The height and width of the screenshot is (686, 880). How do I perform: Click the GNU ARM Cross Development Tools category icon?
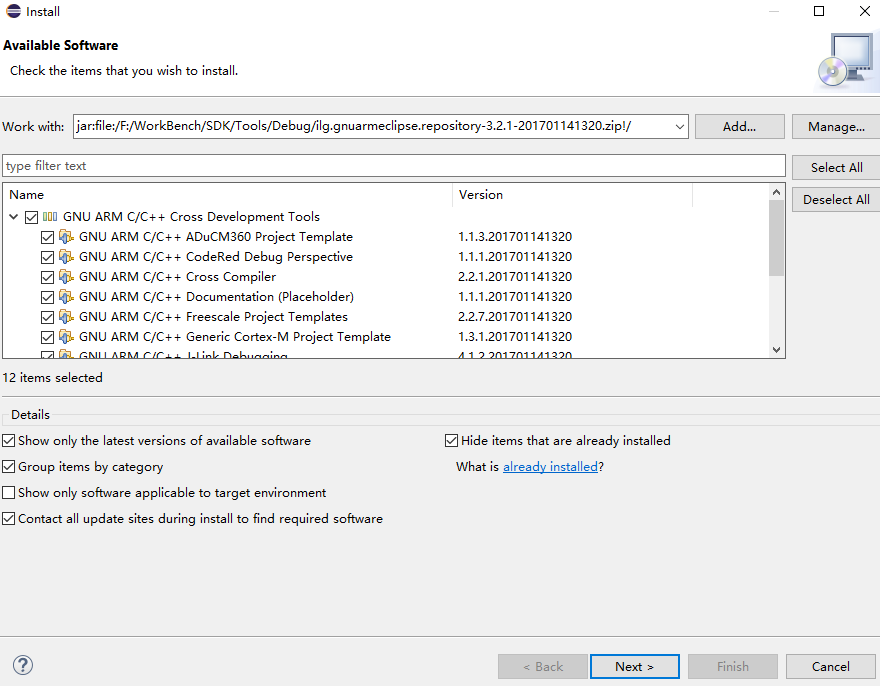(50, 217)
